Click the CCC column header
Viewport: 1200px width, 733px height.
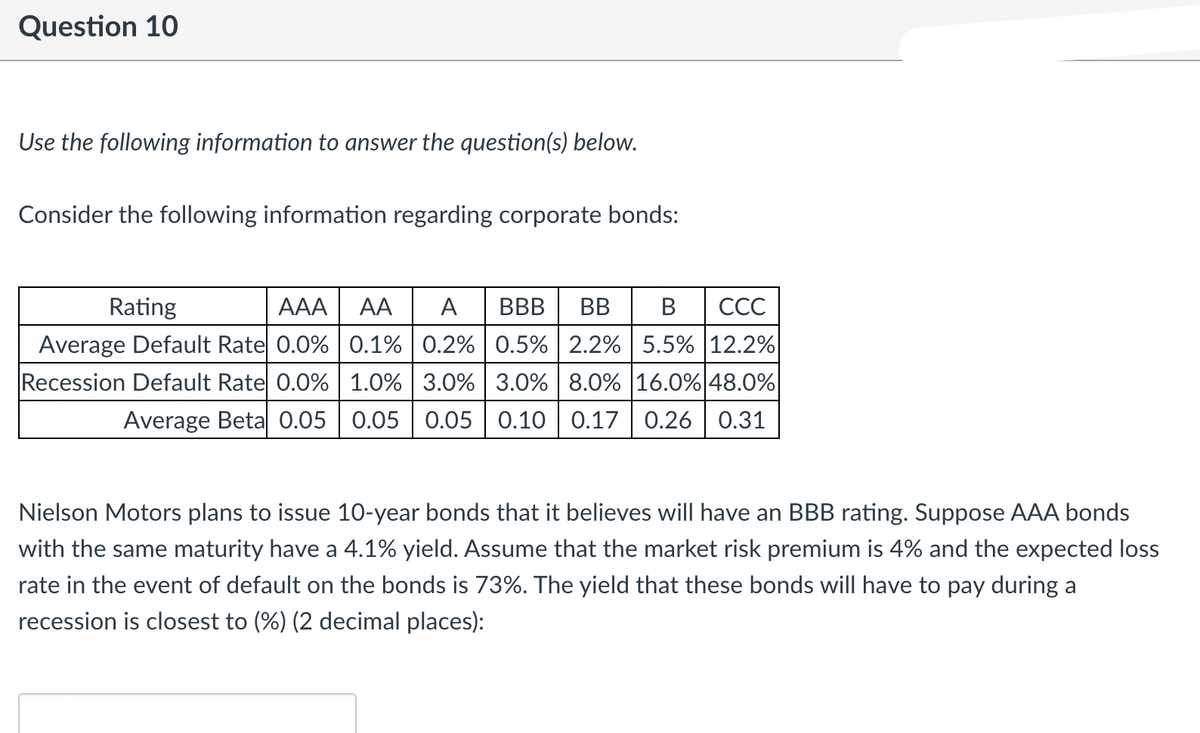pos(744,306)
